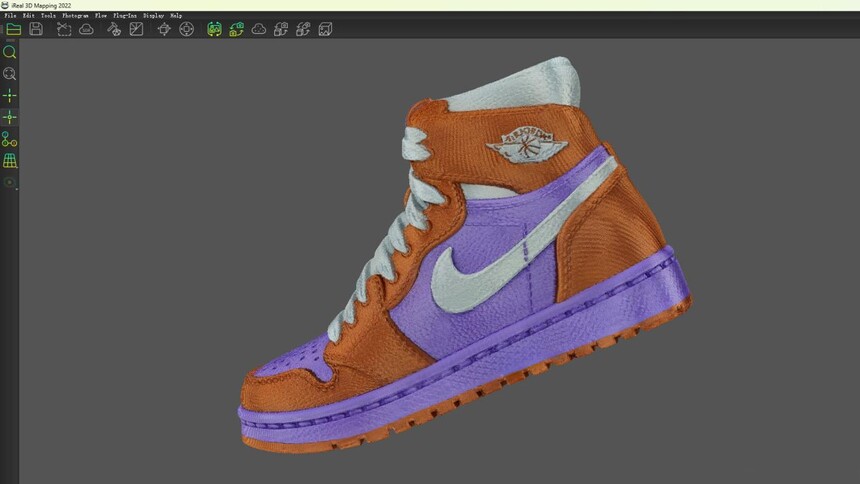Click the green open folder icon
This screenshot has height=484, width=860.
click(14, 29)
